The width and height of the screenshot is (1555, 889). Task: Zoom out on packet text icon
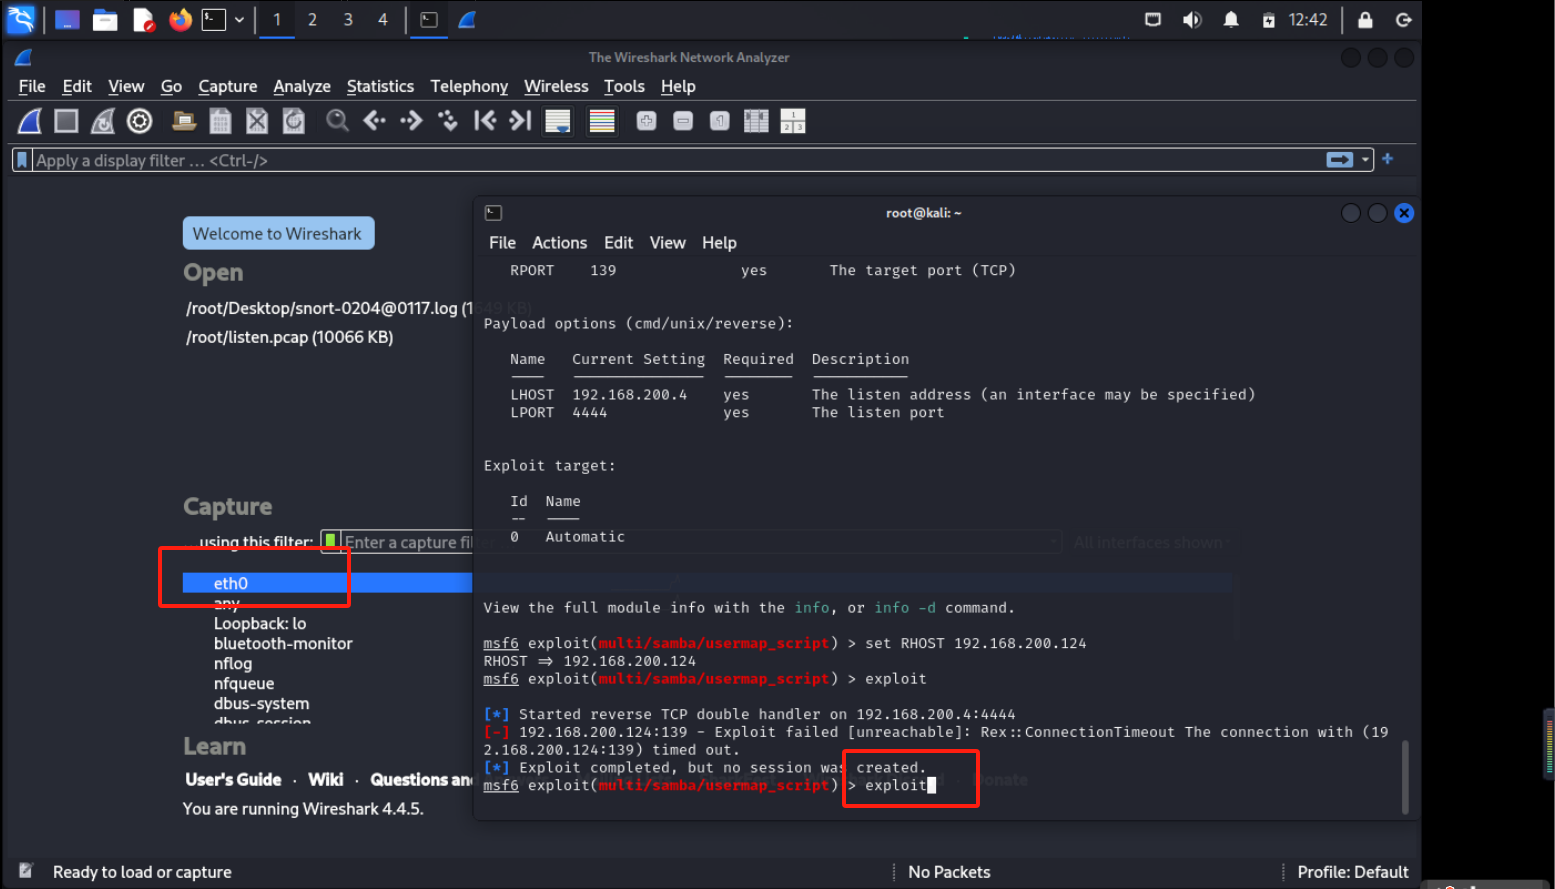tap(683, 121)
